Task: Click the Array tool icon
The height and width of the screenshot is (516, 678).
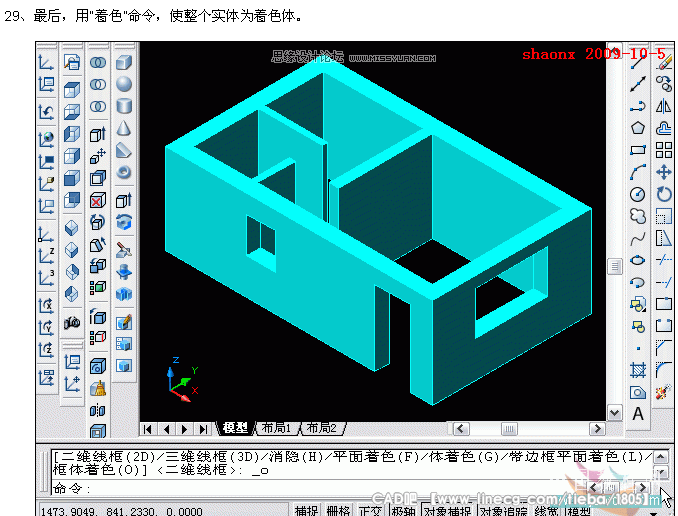Action: [664, 150]
